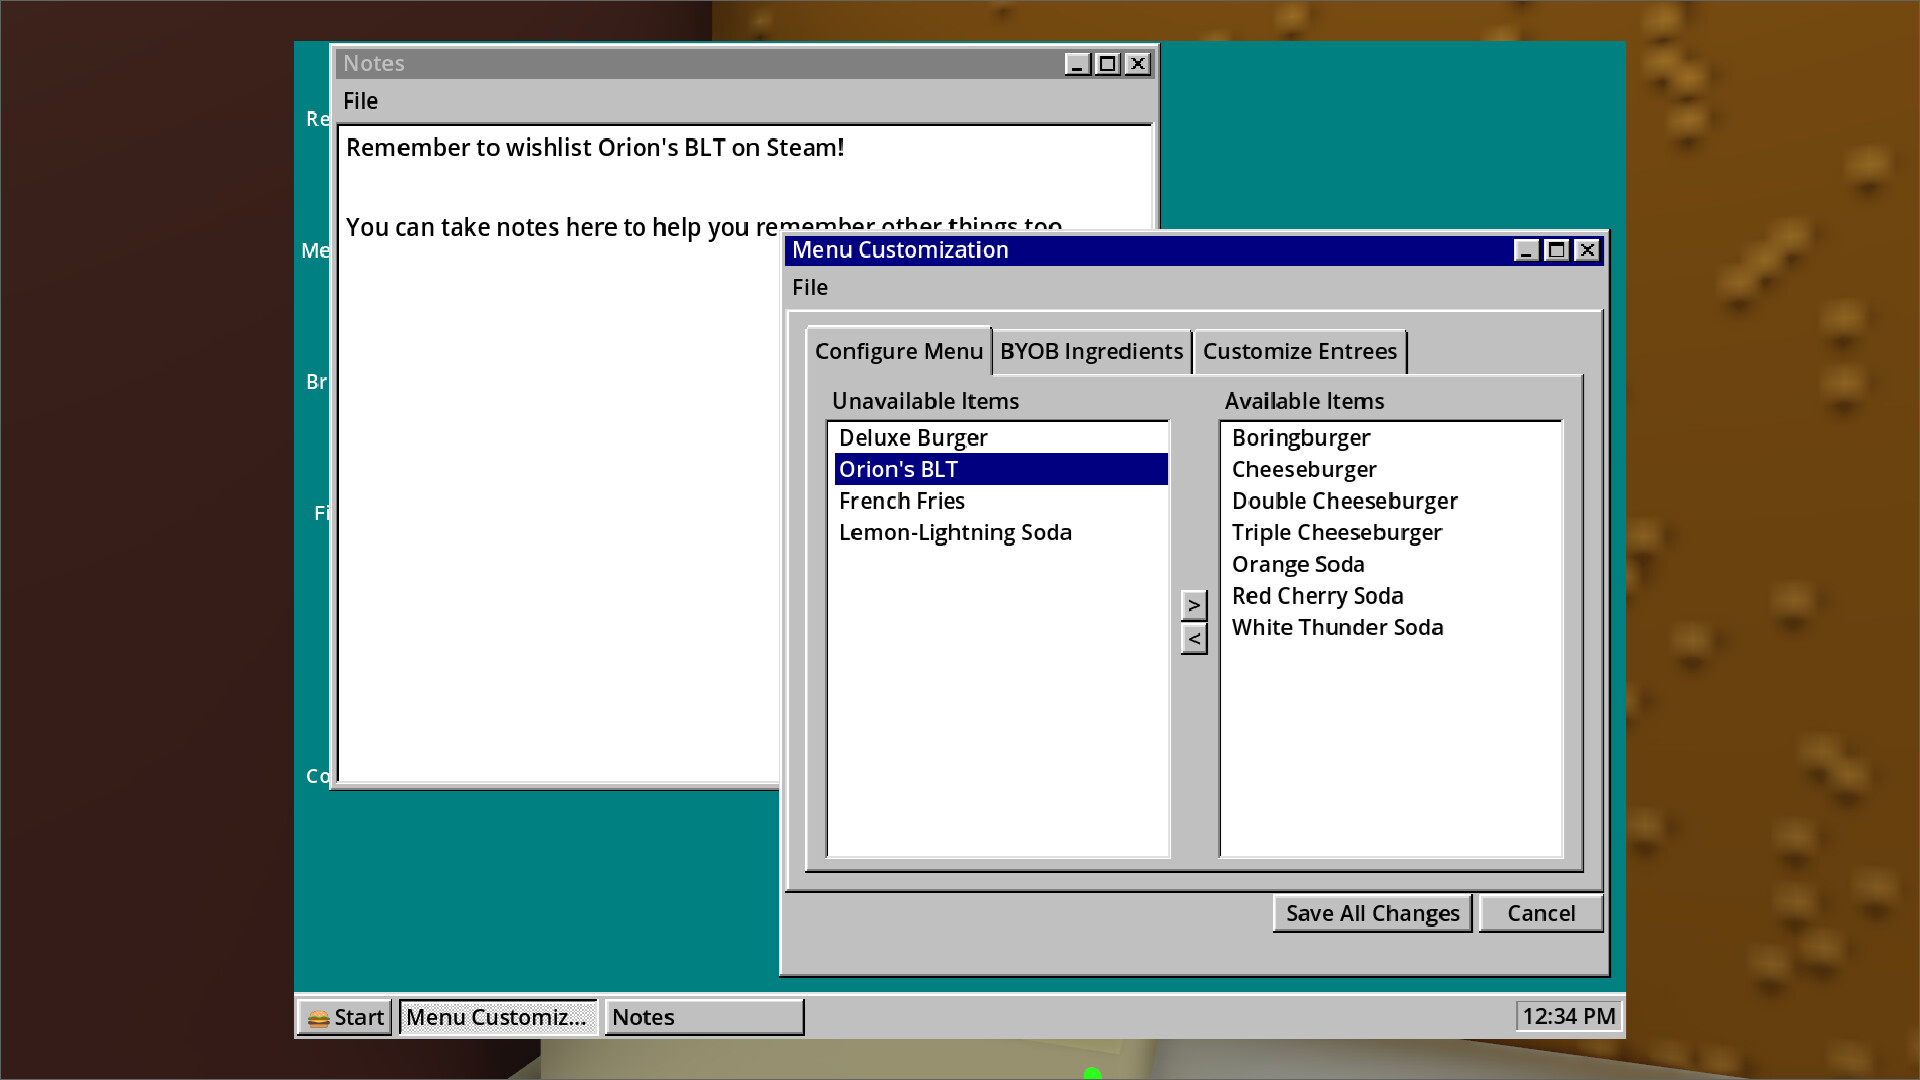The width and height of the screenshot is (1920, 1080).
Task: Select Orion's BLT in Unavailable Items
Action: (1000, 469)
